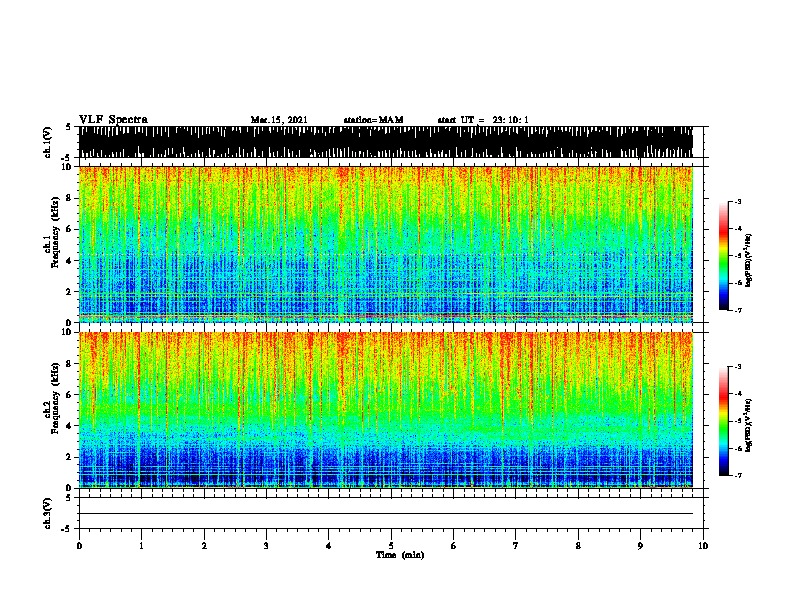792x612 pixels.
Task: Click the time axis tick label "8"
Action: (578, 546)
